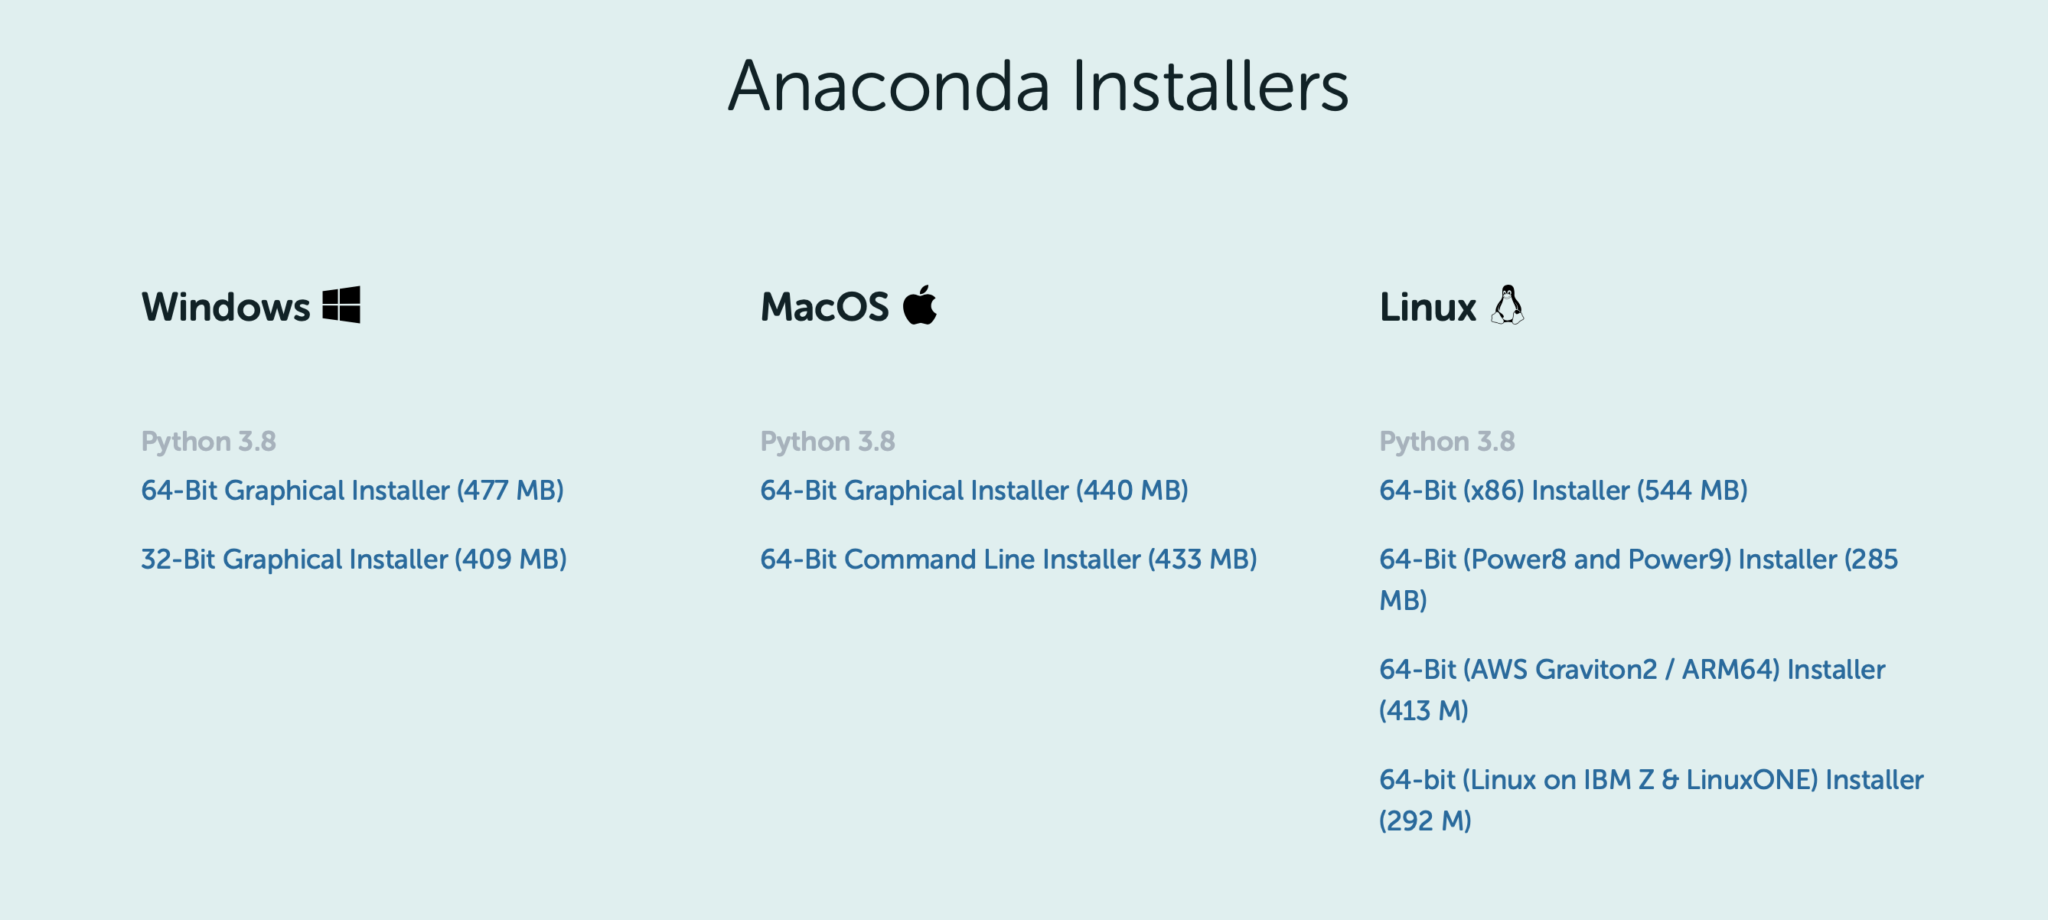Select the Python 3.8 label under Windows
Screen dimensions: 2048x920
pos(210,441)
